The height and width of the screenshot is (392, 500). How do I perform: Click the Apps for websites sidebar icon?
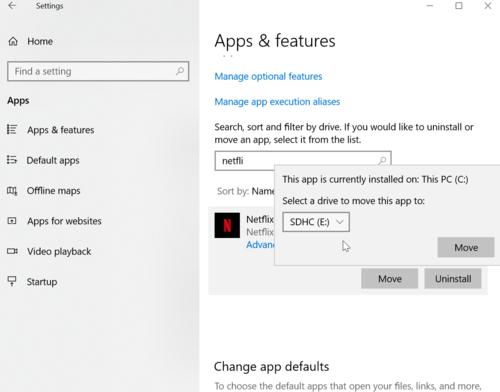coord(12,221)
